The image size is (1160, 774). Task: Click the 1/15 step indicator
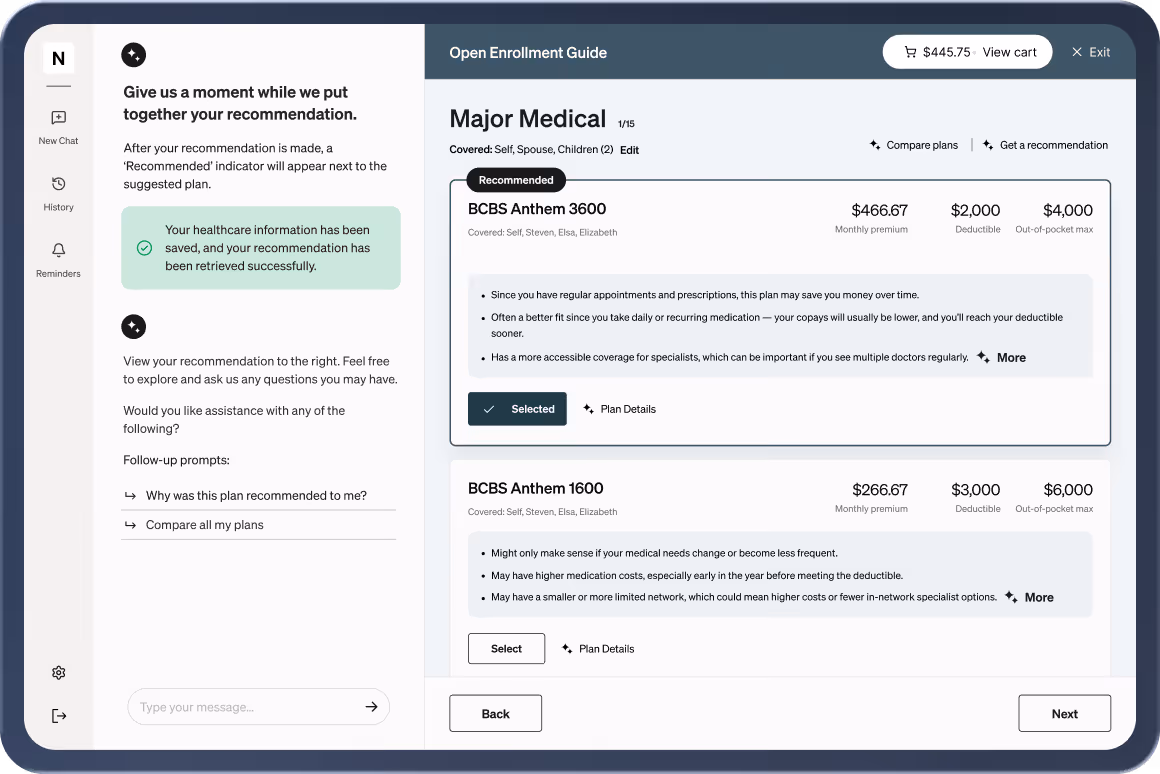point(626,124)
